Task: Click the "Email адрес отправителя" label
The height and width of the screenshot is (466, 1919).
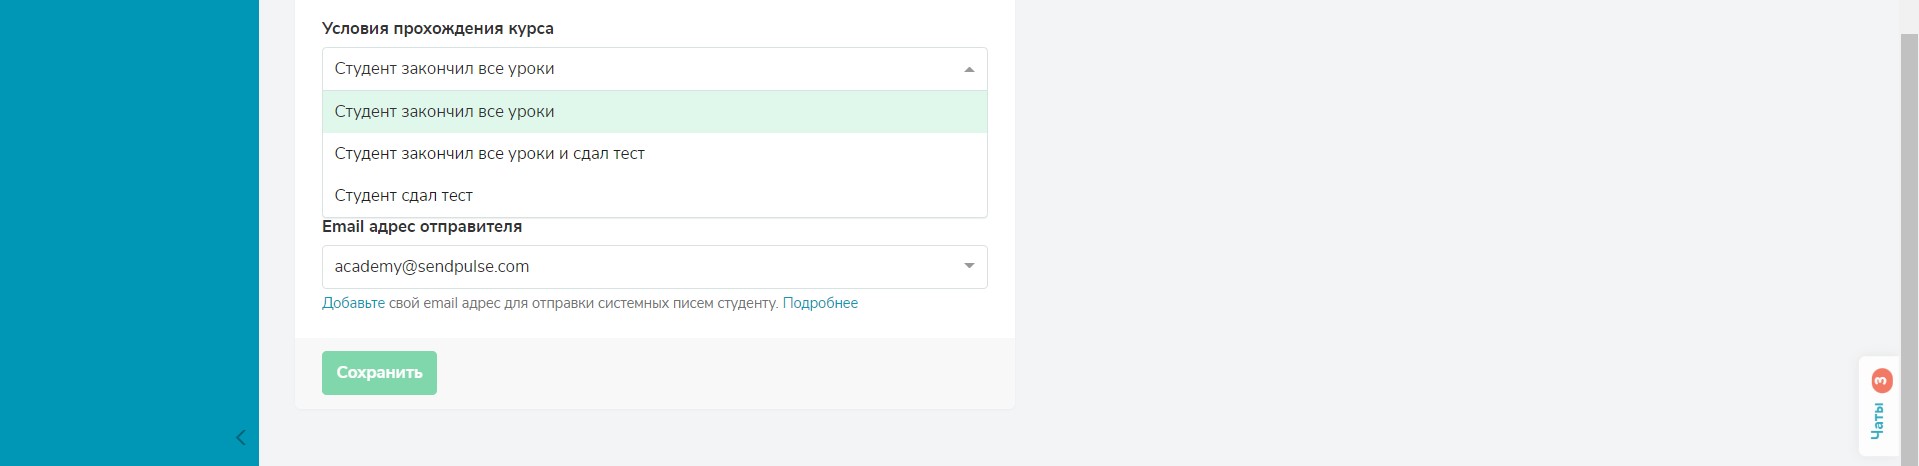Action: pos(421,227)
